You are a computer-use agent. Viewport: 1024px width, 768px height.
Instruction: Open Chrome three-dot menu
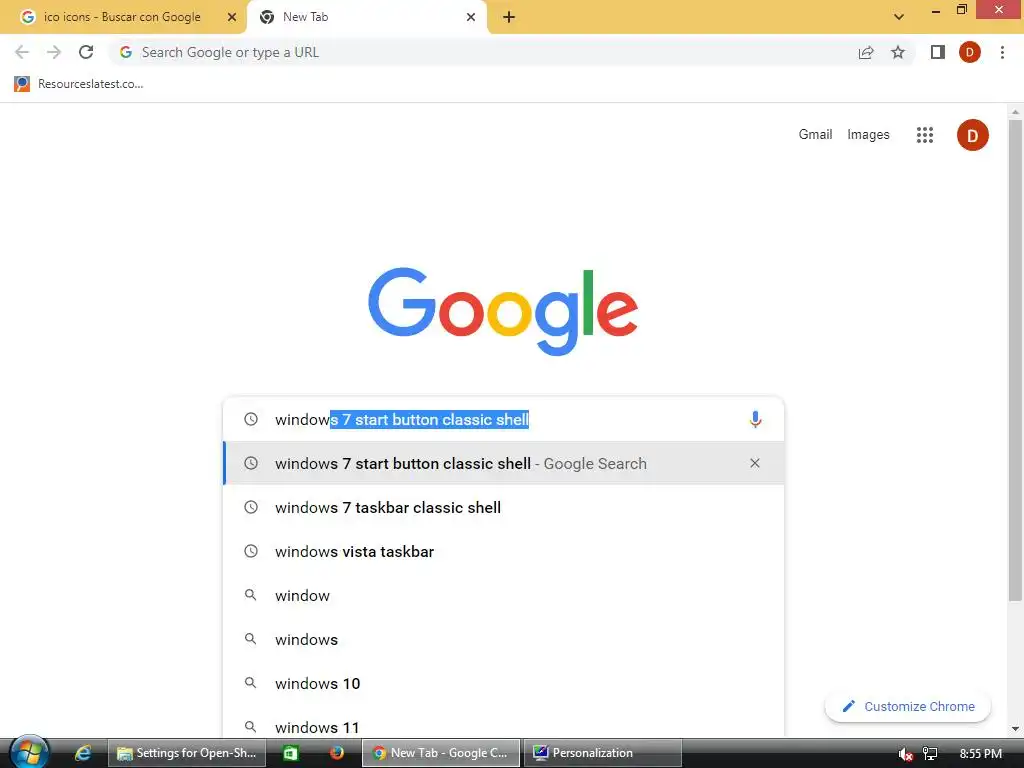coord(1002,52)
